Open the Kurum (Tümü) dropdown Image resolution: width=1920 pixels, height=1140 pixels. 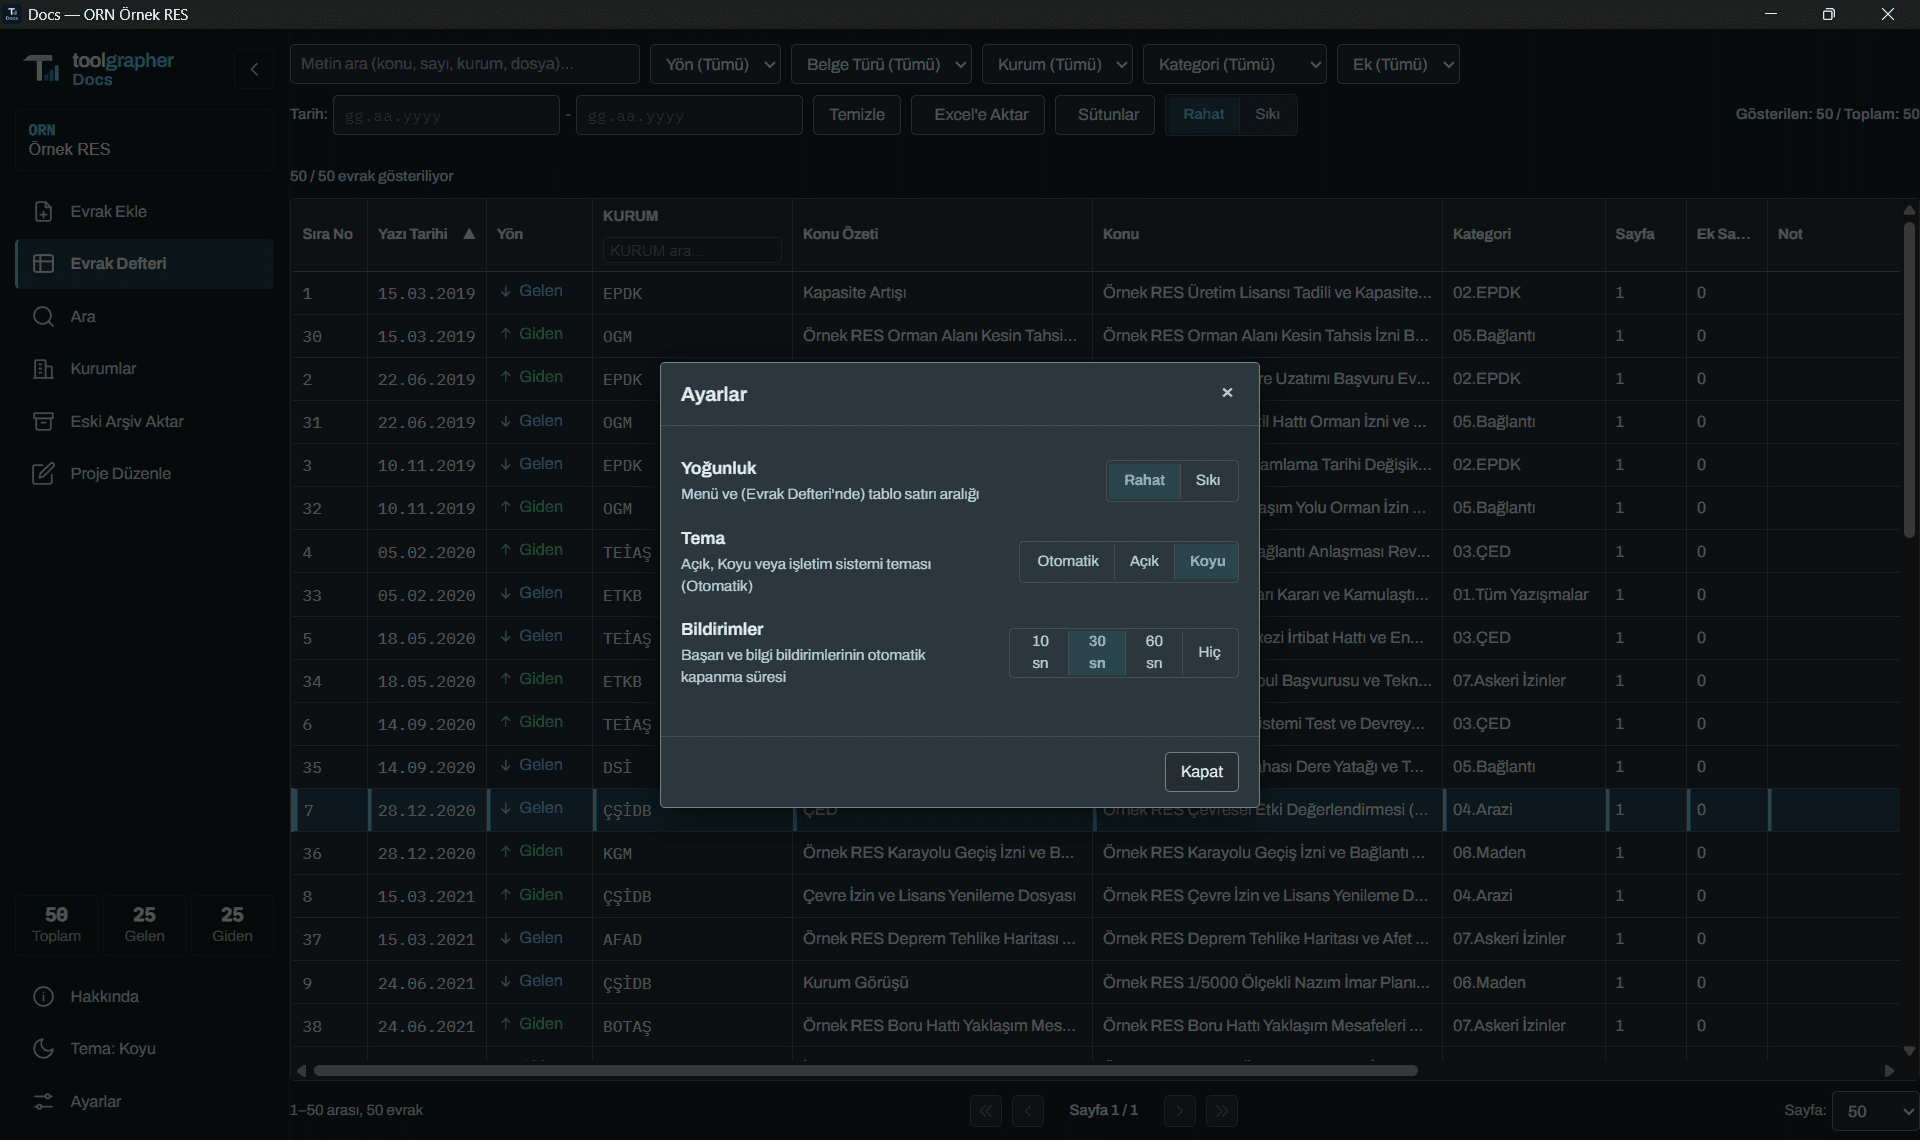[1057, 64]
